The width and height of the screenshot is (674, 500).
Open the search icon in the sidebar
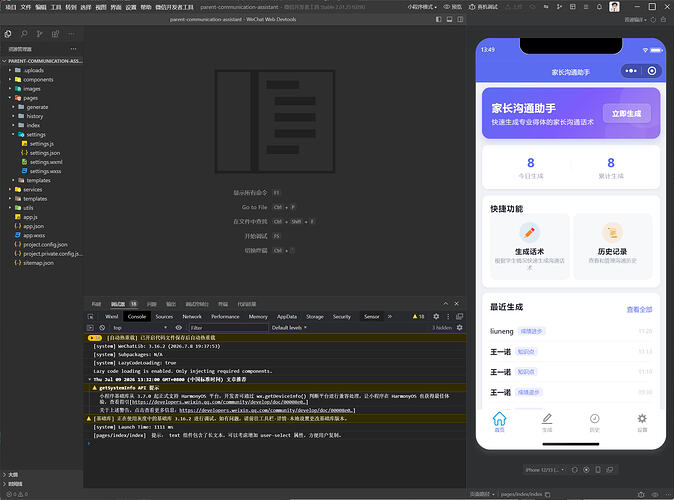tap(24, 34)
